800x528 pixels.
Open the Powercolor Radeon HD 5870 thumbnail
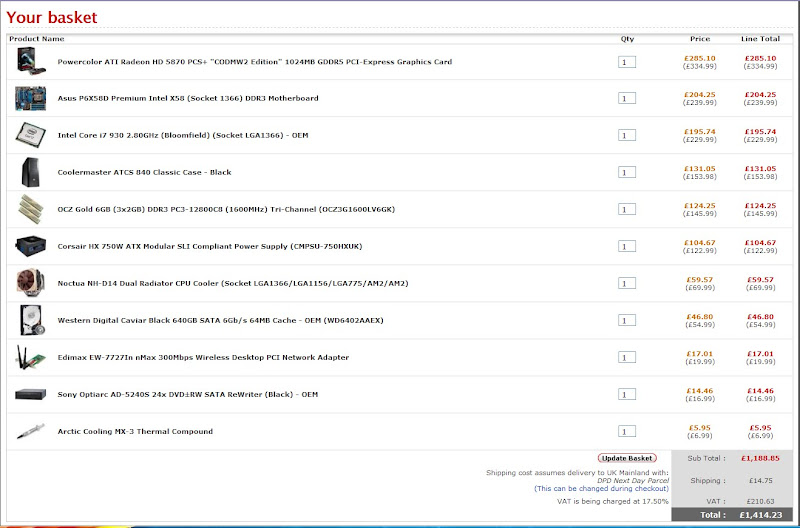(30, 61)
